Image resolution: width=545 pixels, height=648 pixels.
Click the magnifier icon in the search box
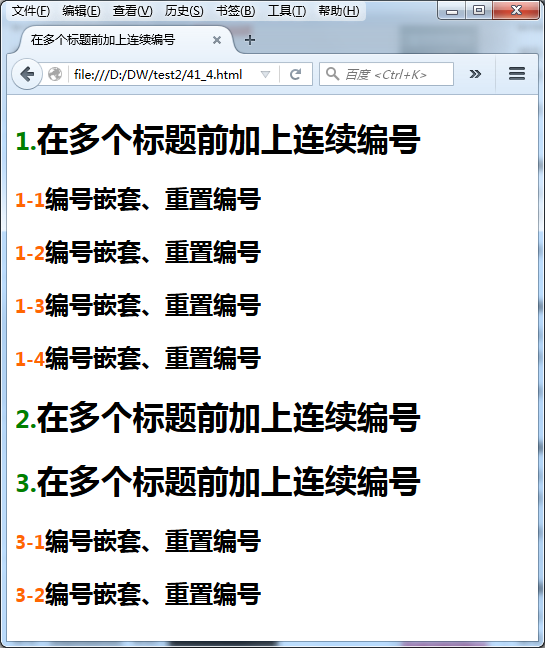(332, 74)
